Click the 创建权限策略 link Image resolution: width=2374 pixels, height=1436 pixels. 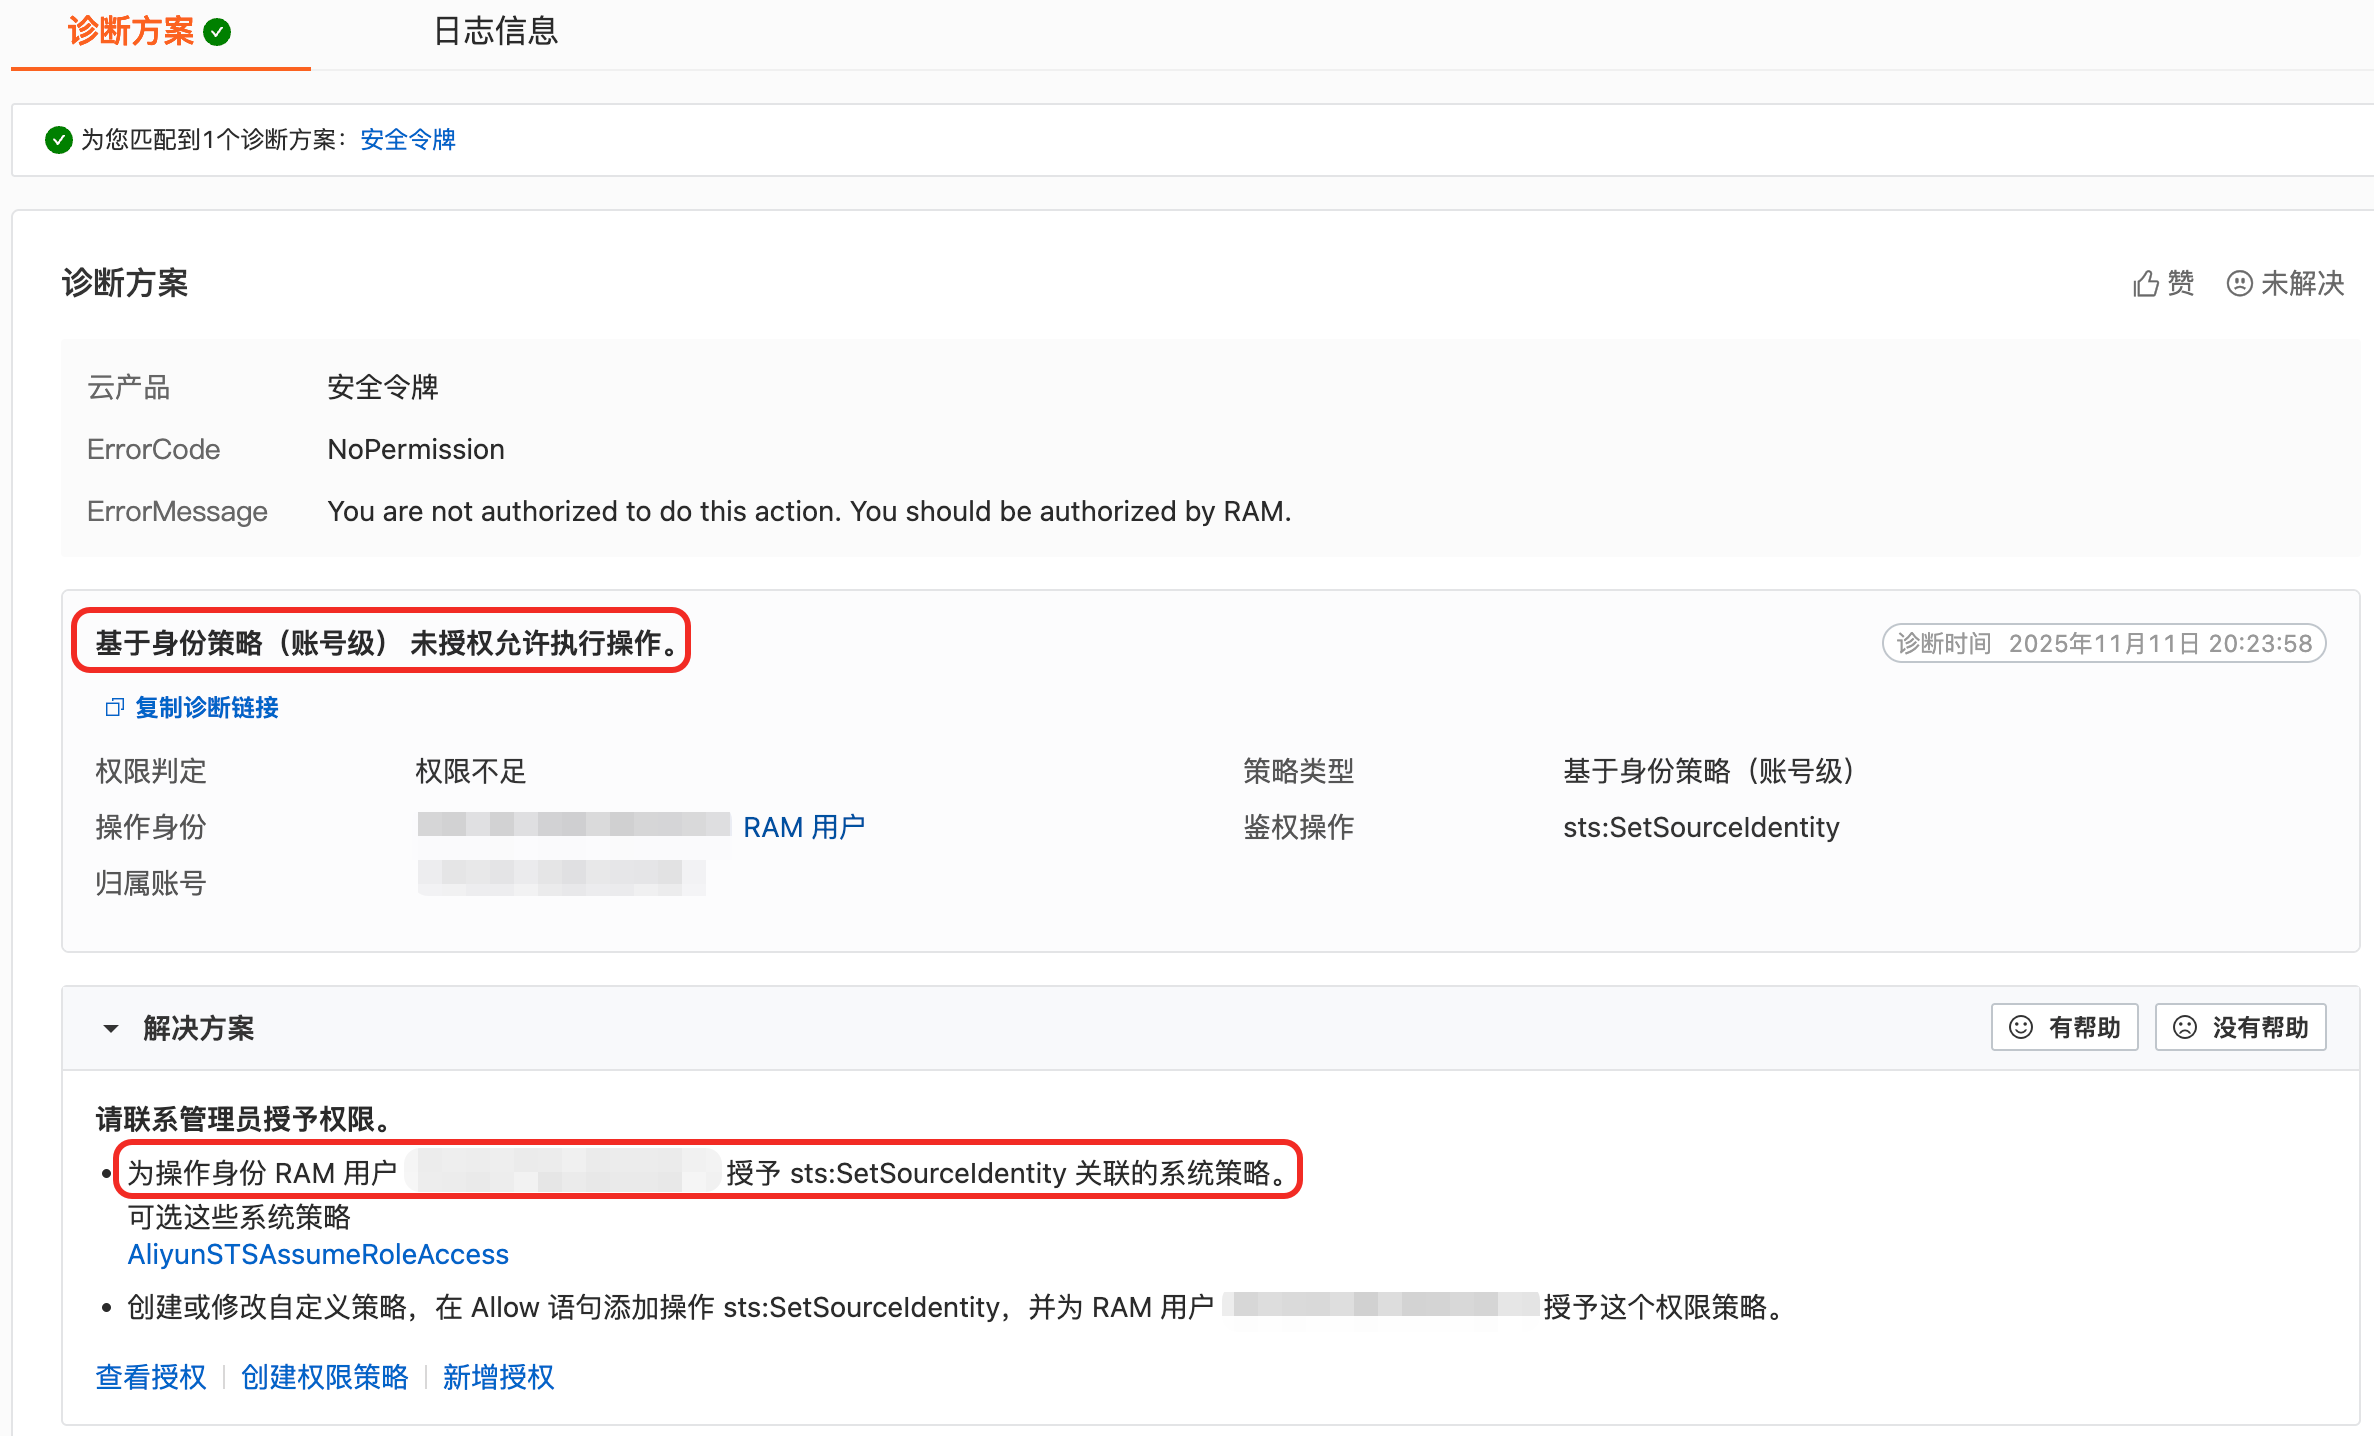pyautogui.click(x=324, y=1377)
